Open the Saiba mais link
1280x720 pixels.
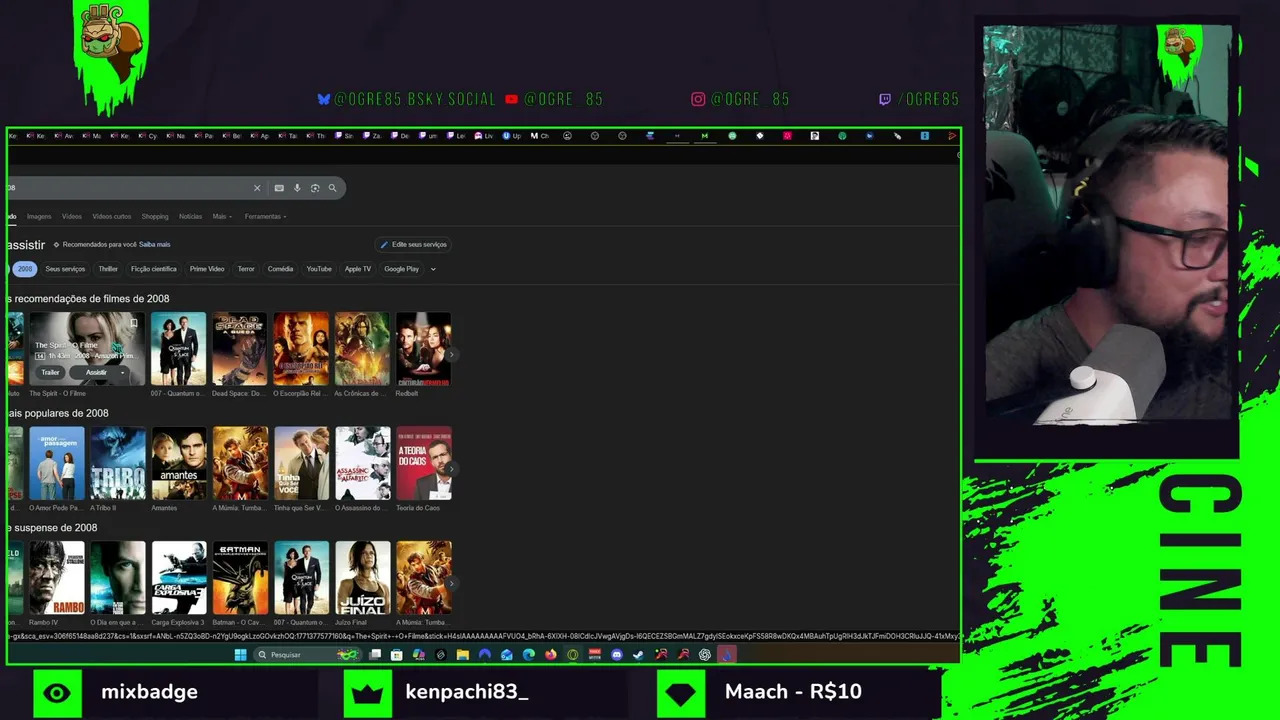(154, 244)
